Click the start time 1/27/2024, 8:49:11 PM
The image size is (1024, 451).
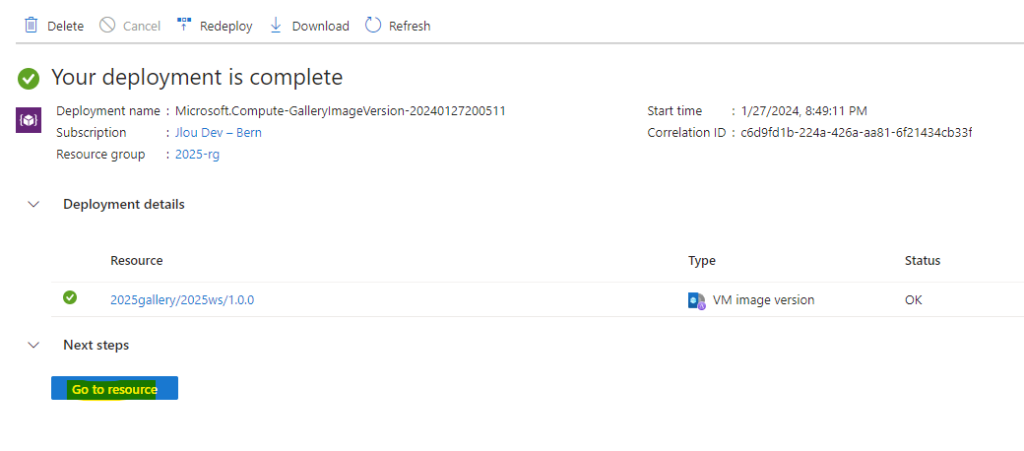coord(804,111)
